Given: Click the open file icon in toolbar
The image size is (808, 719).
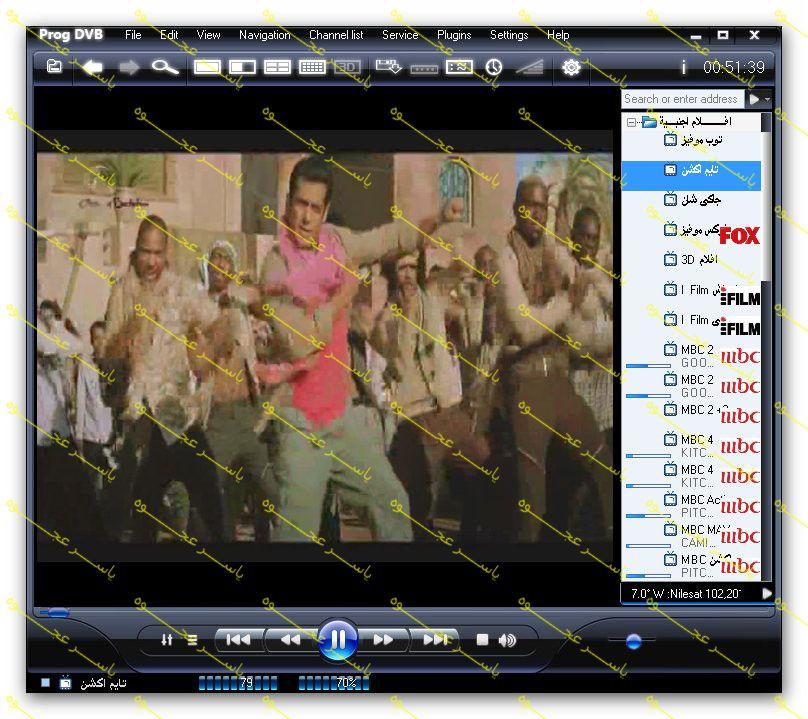Looking at the screenshot, I should 54,66.
